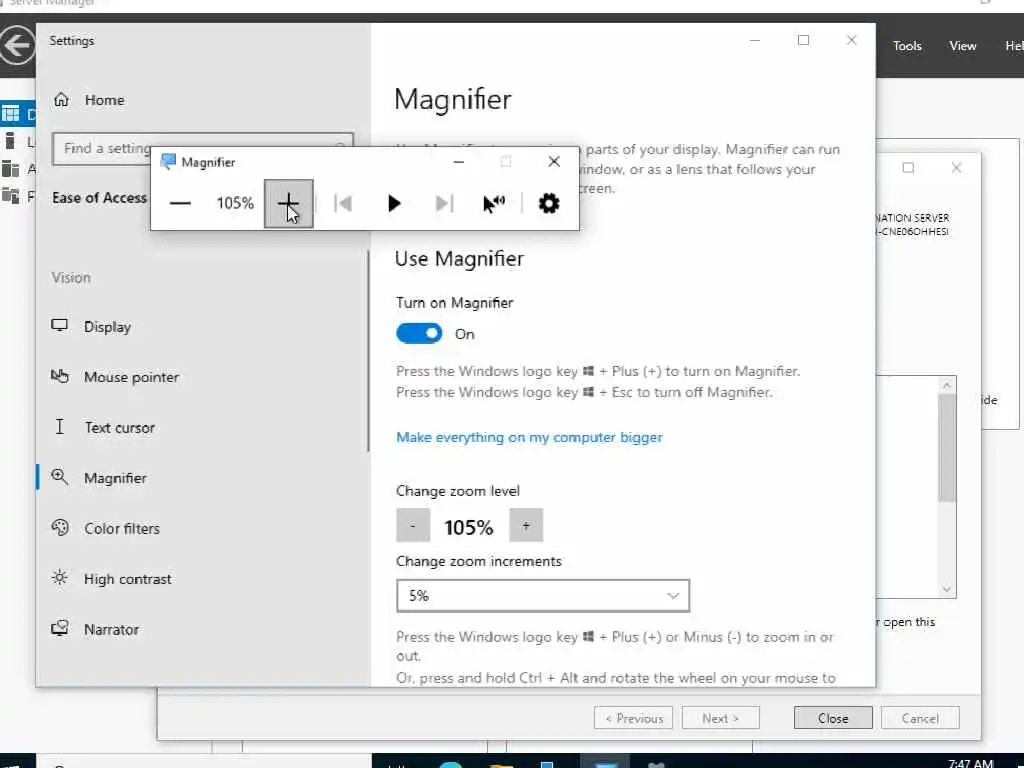Increase zoom level with plus button

coord(526,526)
